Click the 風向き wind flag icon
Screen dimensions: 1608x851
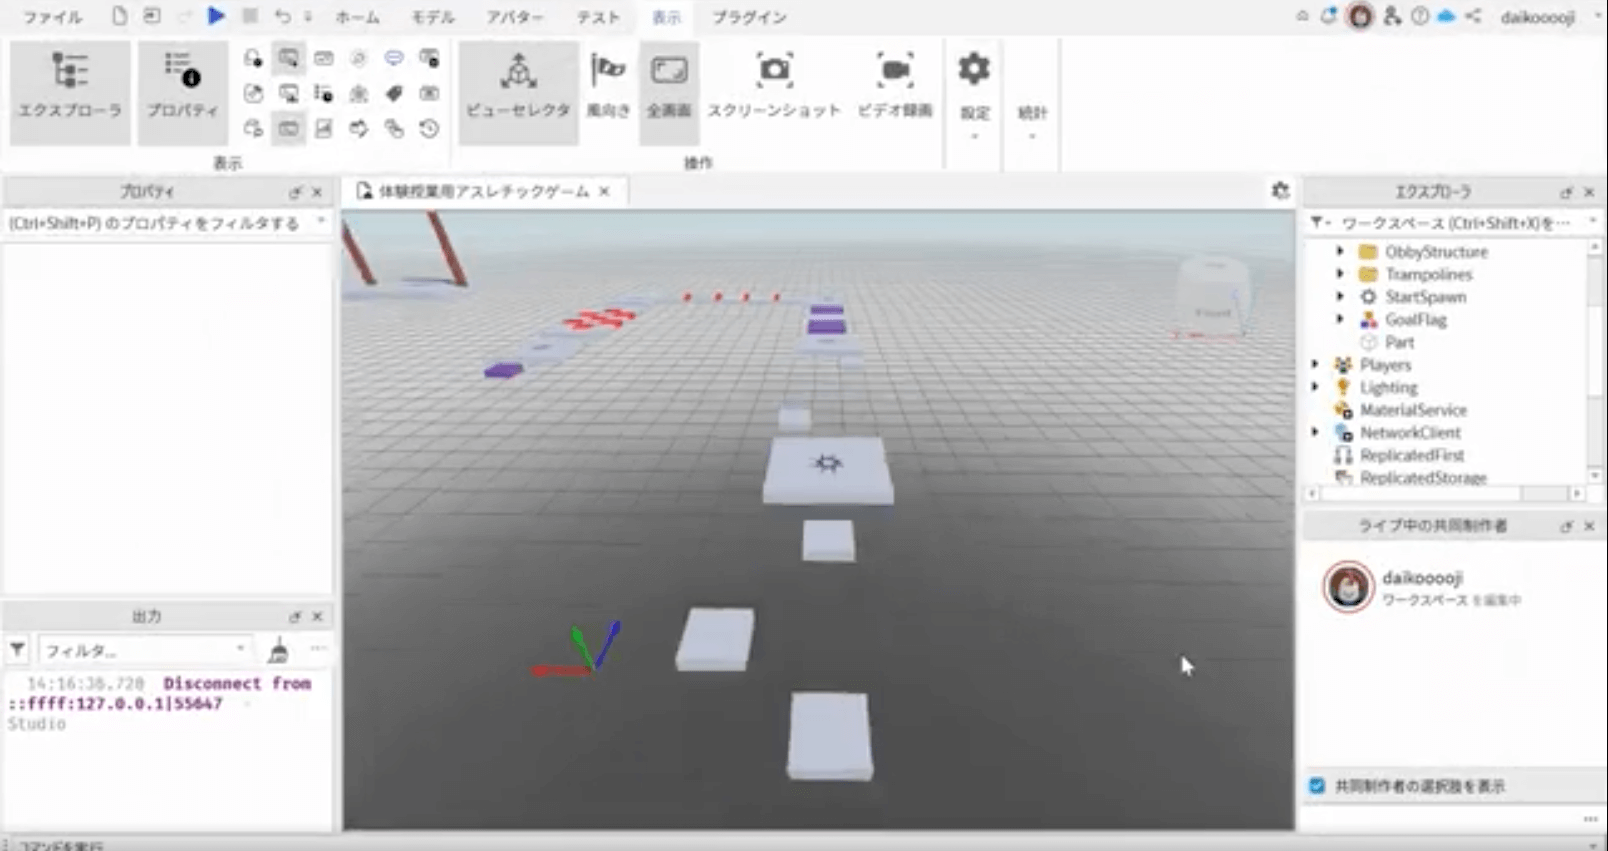tap(608, 70)
